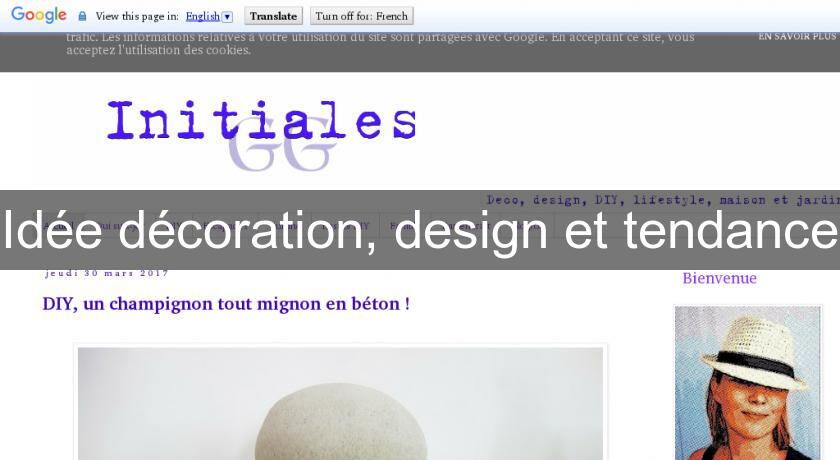Click the Google logo in translate bar

[39, 15]
